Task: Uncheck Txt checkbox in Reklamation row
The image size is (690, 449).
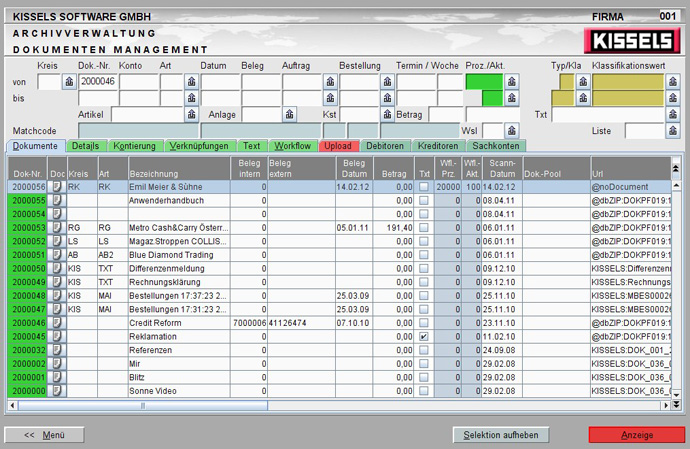Action: [424, 336]
